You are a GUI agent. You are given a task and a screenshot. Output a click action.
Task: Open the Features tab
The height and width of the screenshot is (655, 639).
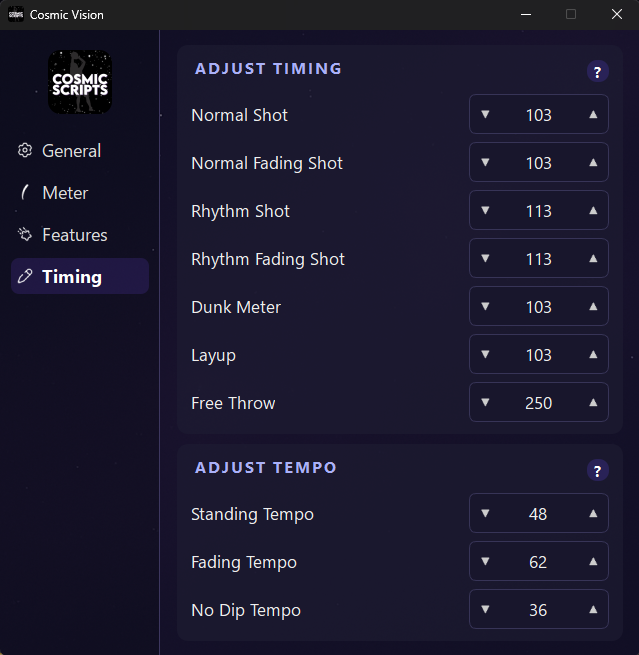click(74, 235)
